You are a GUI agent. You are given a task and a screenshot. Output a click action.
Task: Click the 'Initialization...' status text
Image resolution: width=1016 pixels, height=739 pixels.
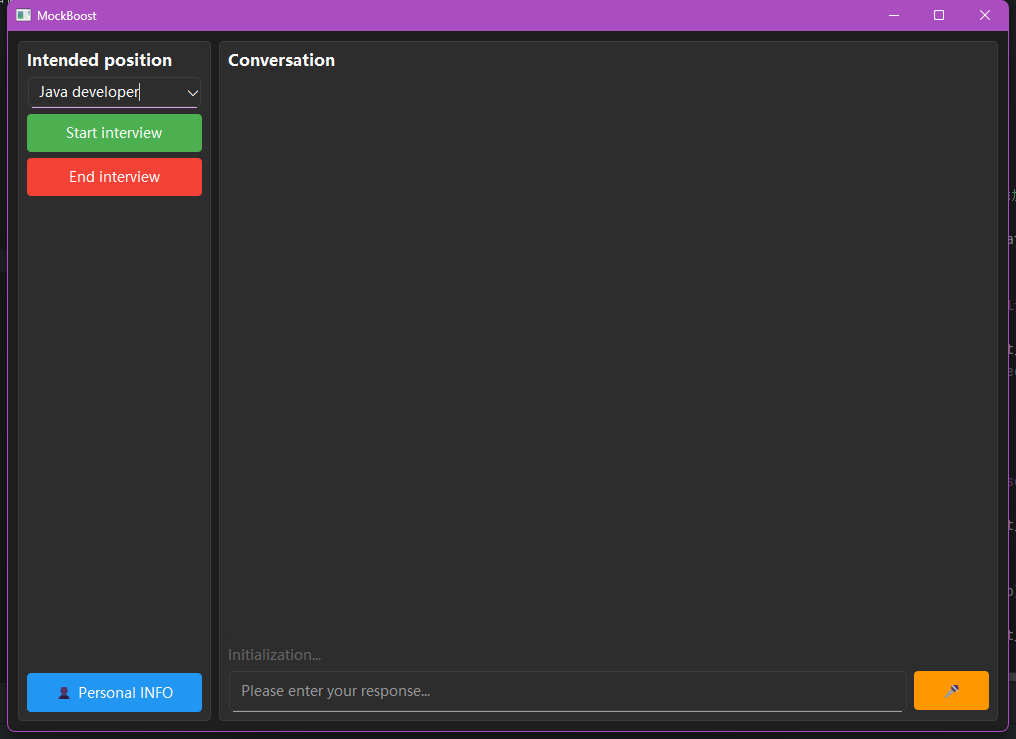click(x=274, y=655)
